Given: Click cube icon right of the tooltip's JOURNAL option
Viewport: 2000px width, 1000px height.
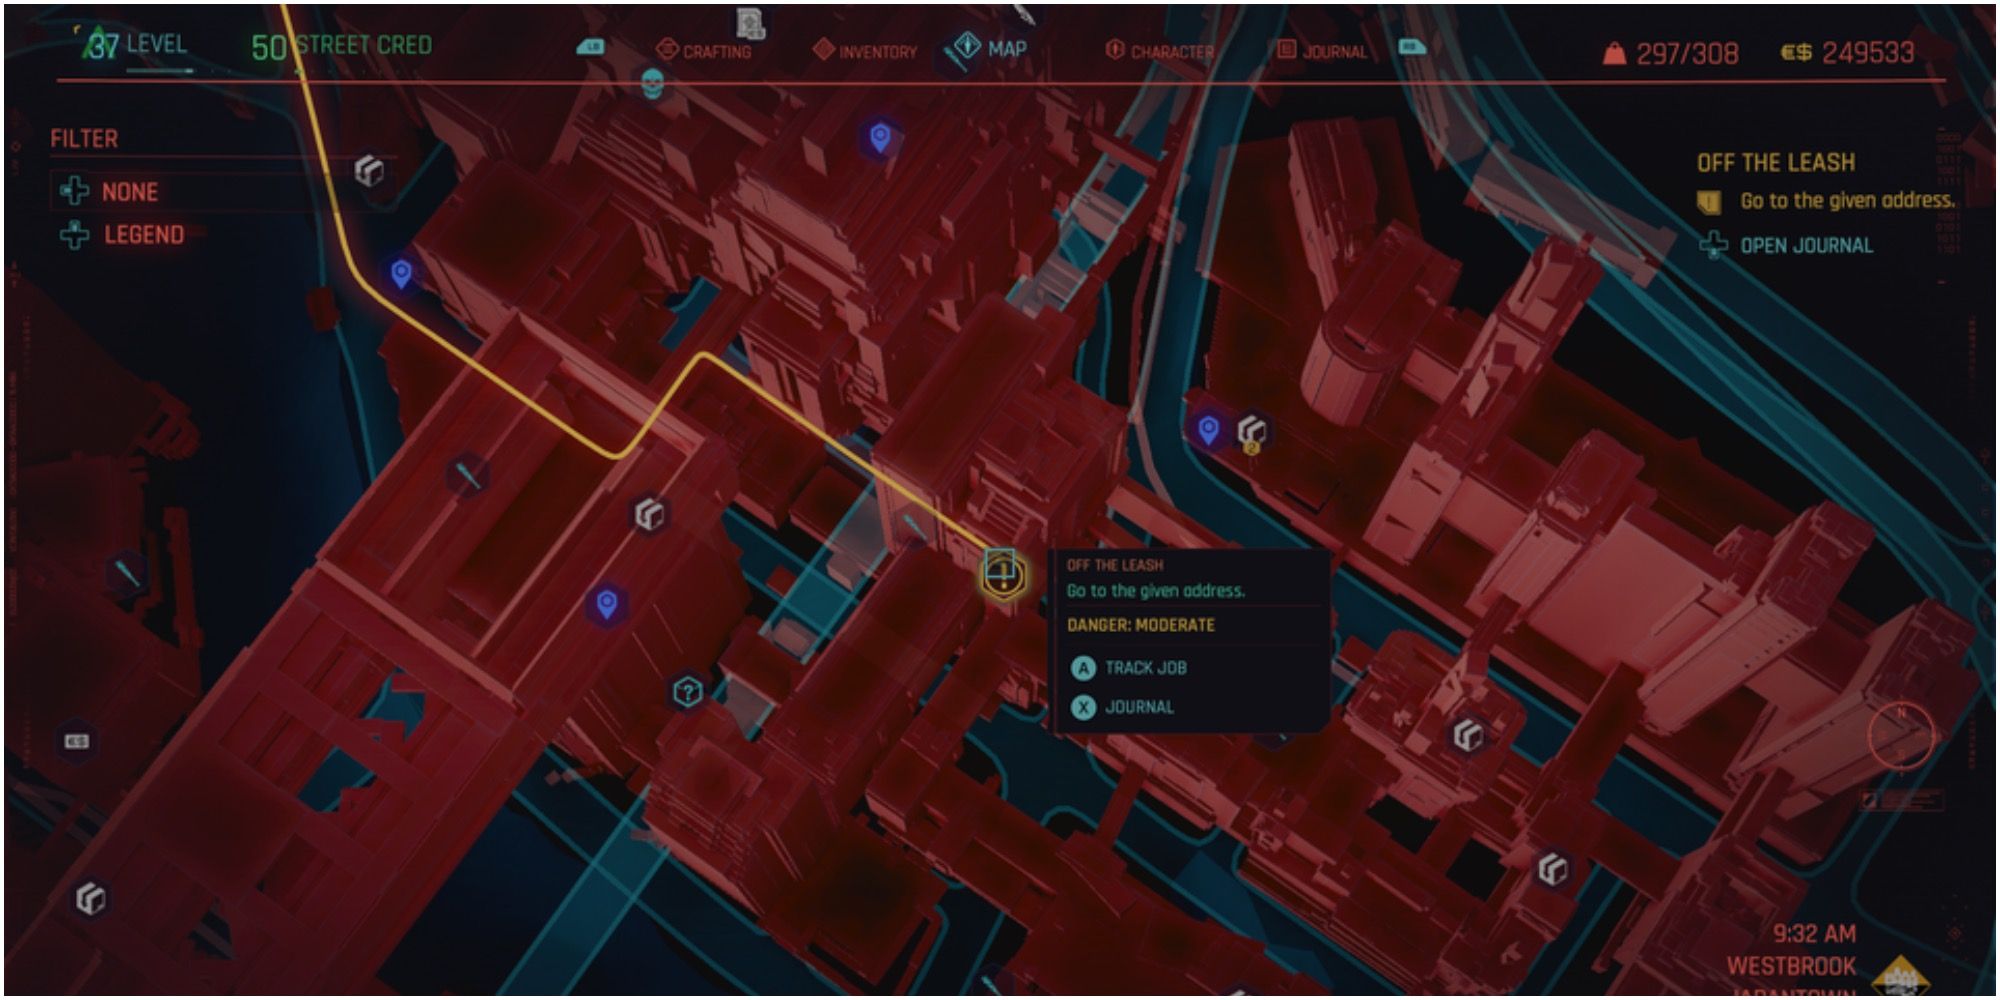Looking at the screenshot, I should point(1468,736).
